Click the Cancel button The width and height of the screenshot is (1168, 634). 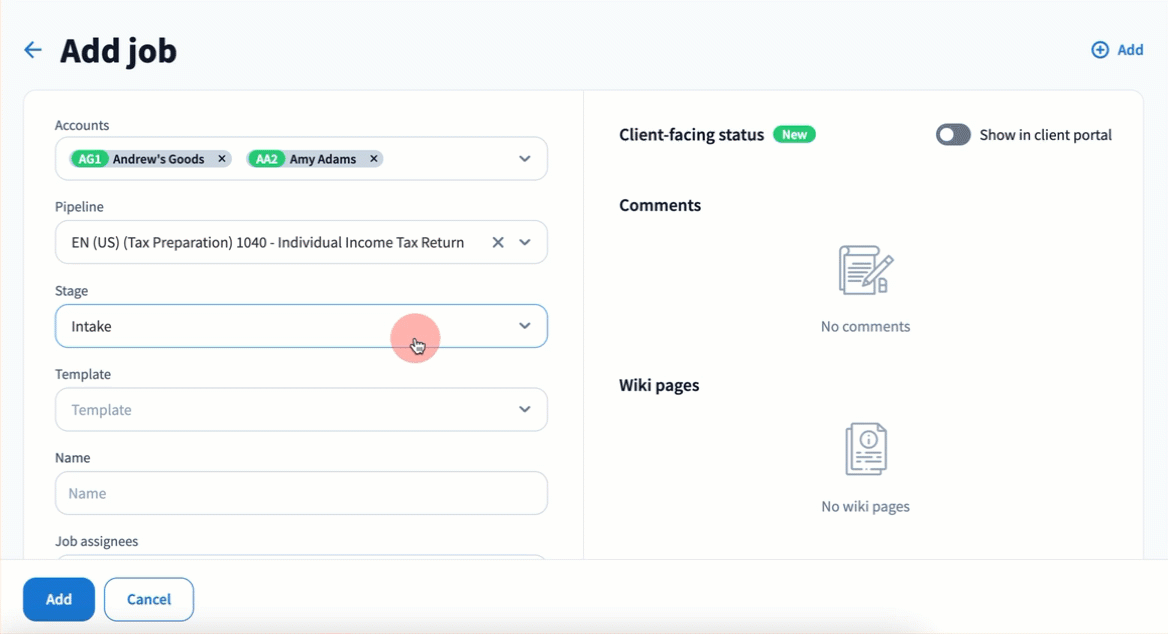[x=149, y=599]
